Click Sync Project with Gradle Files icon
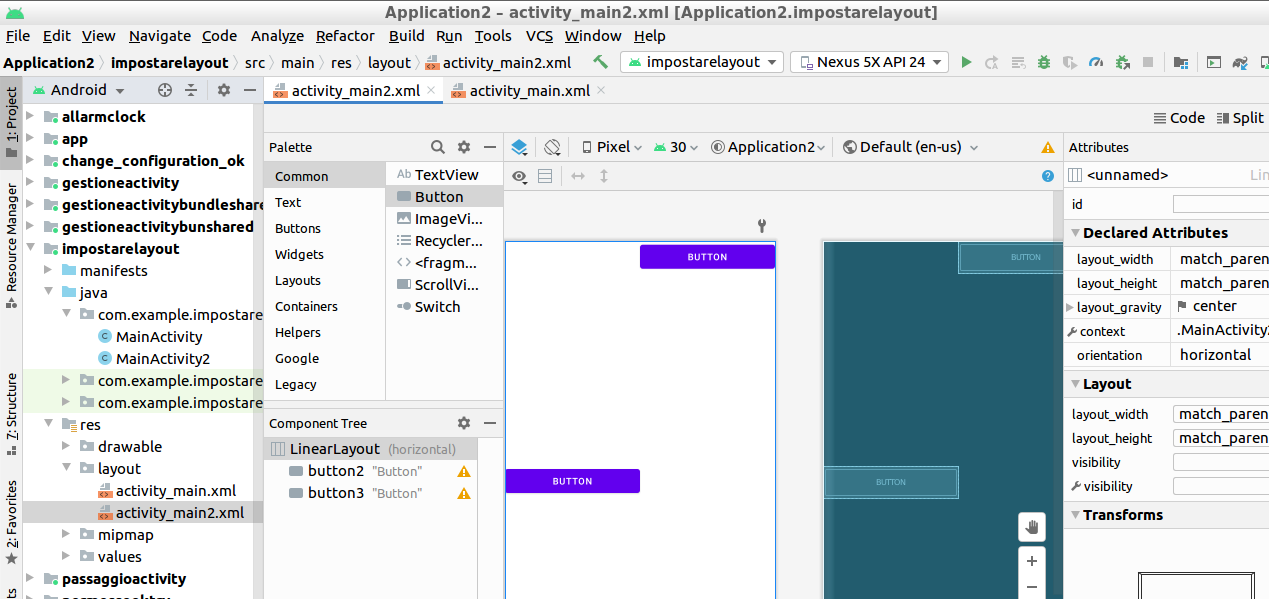This screenshot has height=599, width=1269. click(1241, 62)
